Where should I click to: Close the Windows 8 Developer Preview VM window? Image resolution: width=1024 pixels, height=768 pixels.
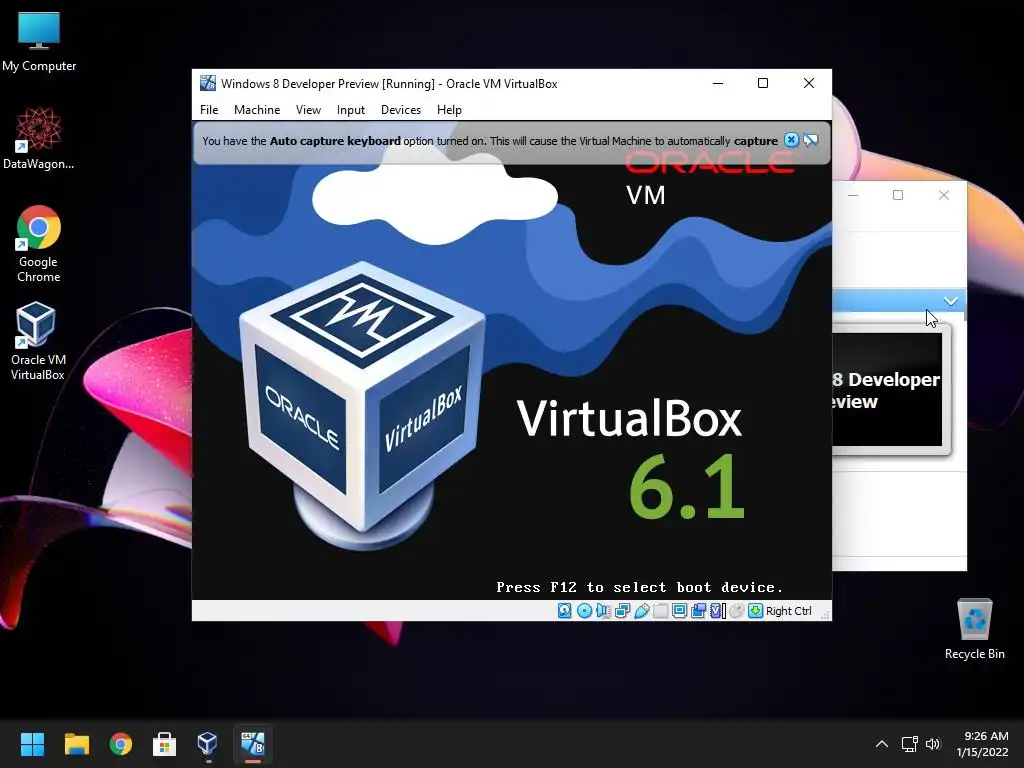pos(808,84)
